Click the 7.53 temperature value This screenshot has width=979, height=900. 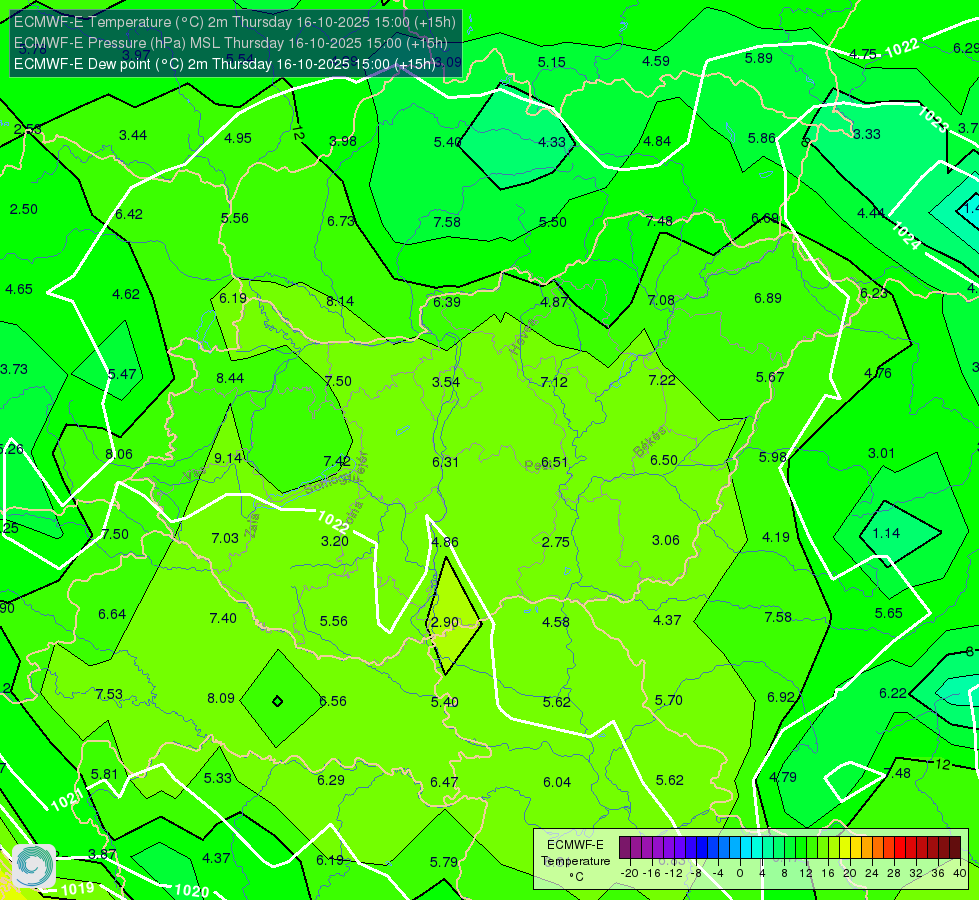click(x=109, y=694)
